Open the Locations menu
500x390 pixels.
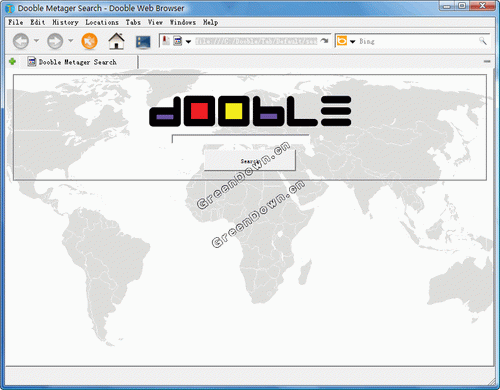click(x=102, y=22)
